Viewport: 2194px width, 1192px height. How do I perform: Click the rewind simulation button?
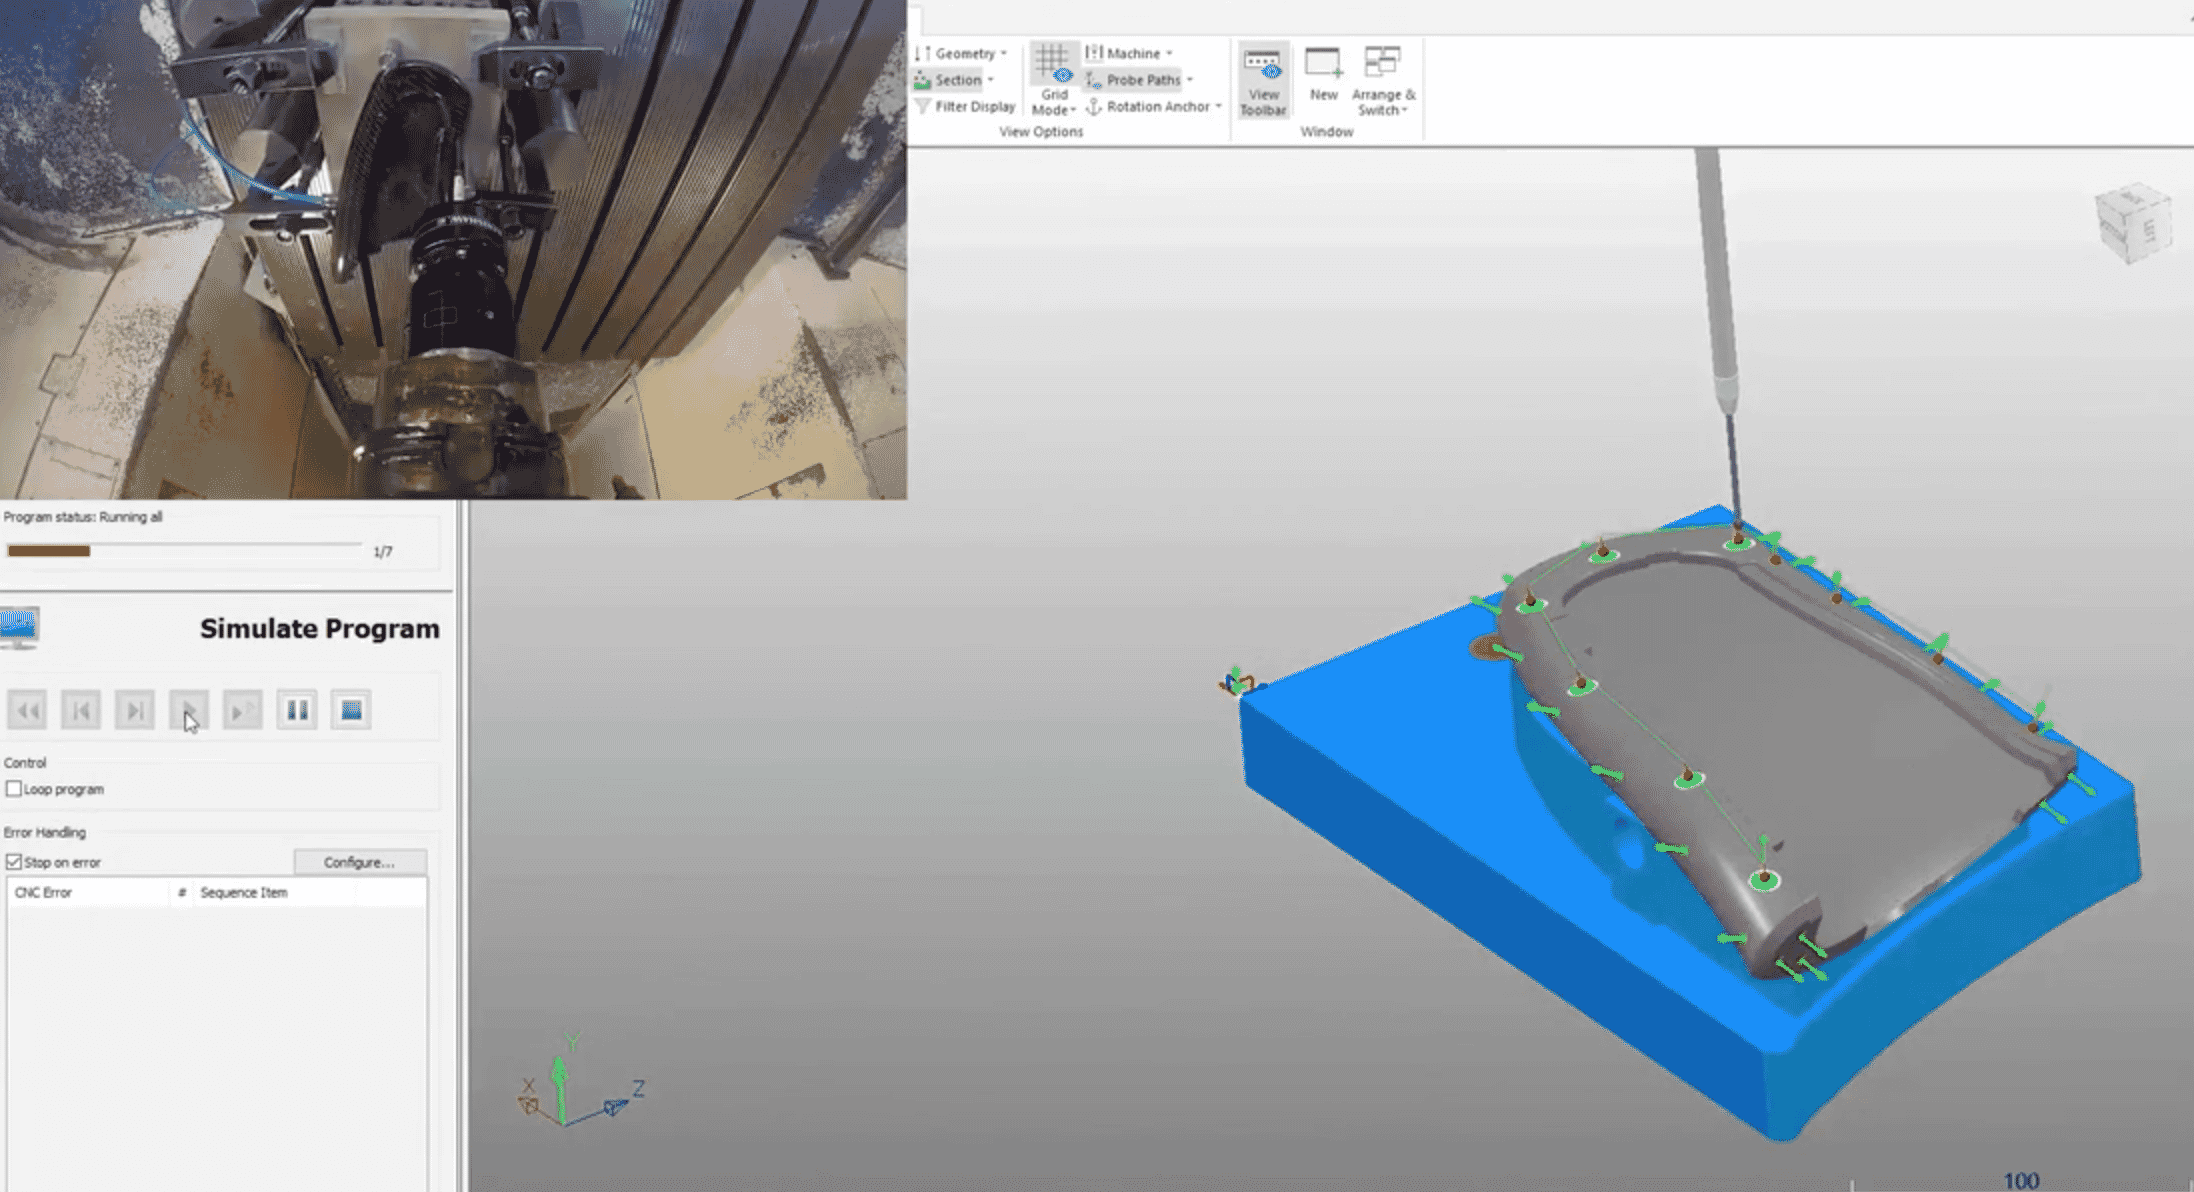click(27, 710)
